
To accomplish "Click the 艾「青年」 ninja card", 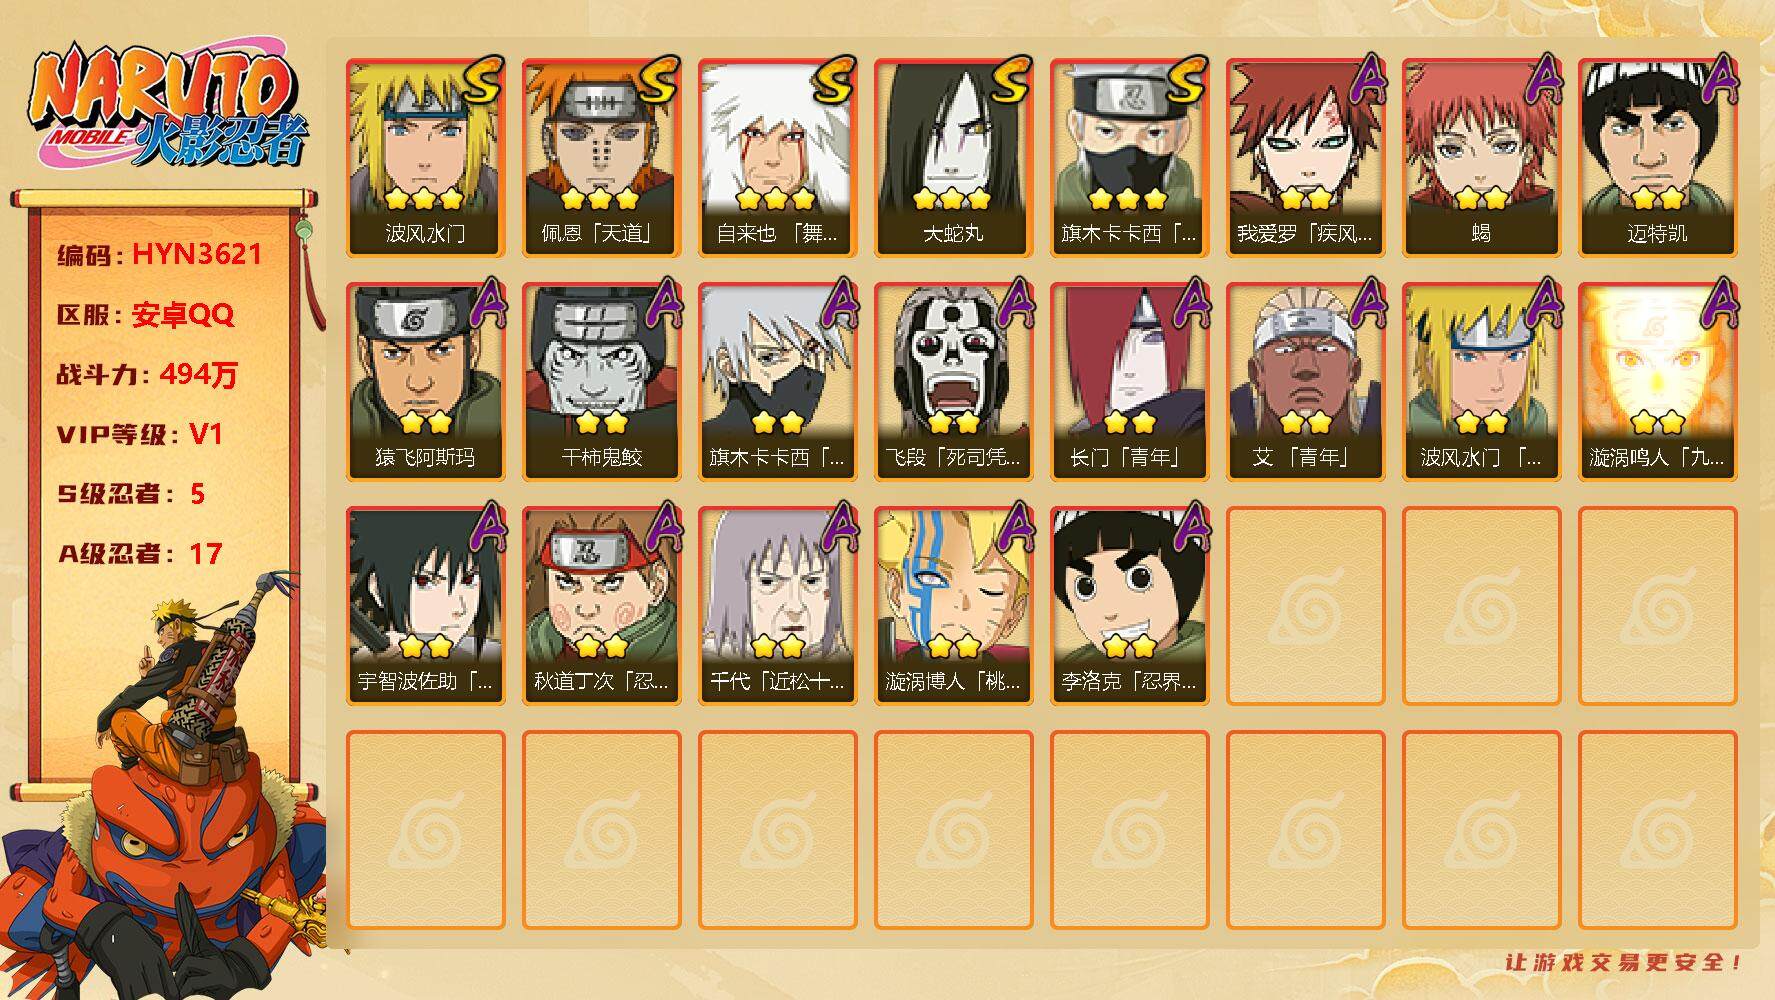I will click(x=1306, y=382).
